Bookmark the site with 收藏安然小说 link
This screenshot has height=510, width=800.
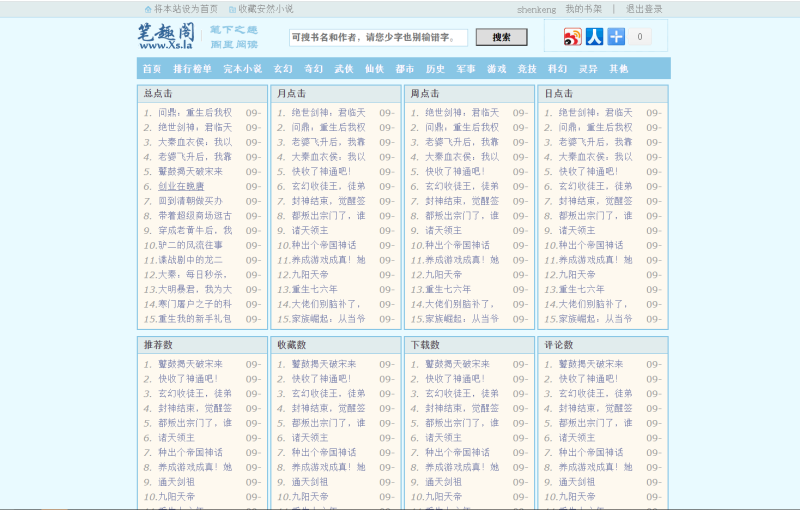(266, 9)
